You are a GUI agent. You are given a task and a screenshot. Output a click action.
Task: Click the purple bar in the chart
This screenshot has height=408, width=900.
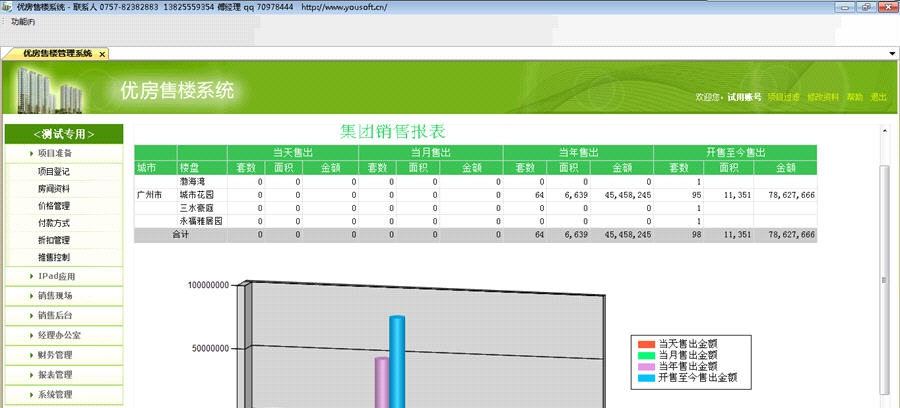point(382,382)
